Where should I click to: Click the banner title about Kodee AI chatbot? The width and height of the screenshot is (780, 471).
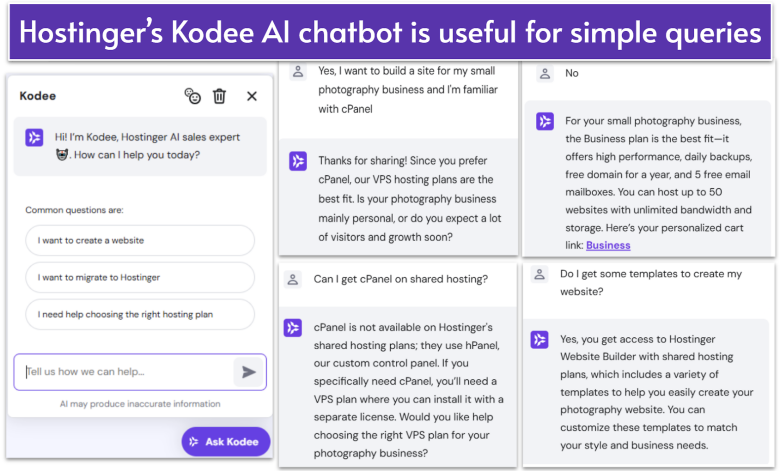coord(390,32)
